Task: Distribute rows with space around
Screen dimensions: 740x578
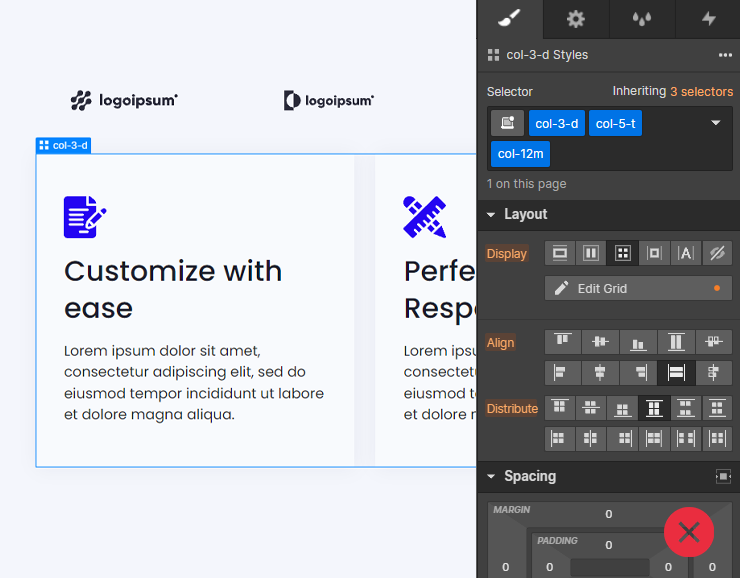Action: click(717, 408)
